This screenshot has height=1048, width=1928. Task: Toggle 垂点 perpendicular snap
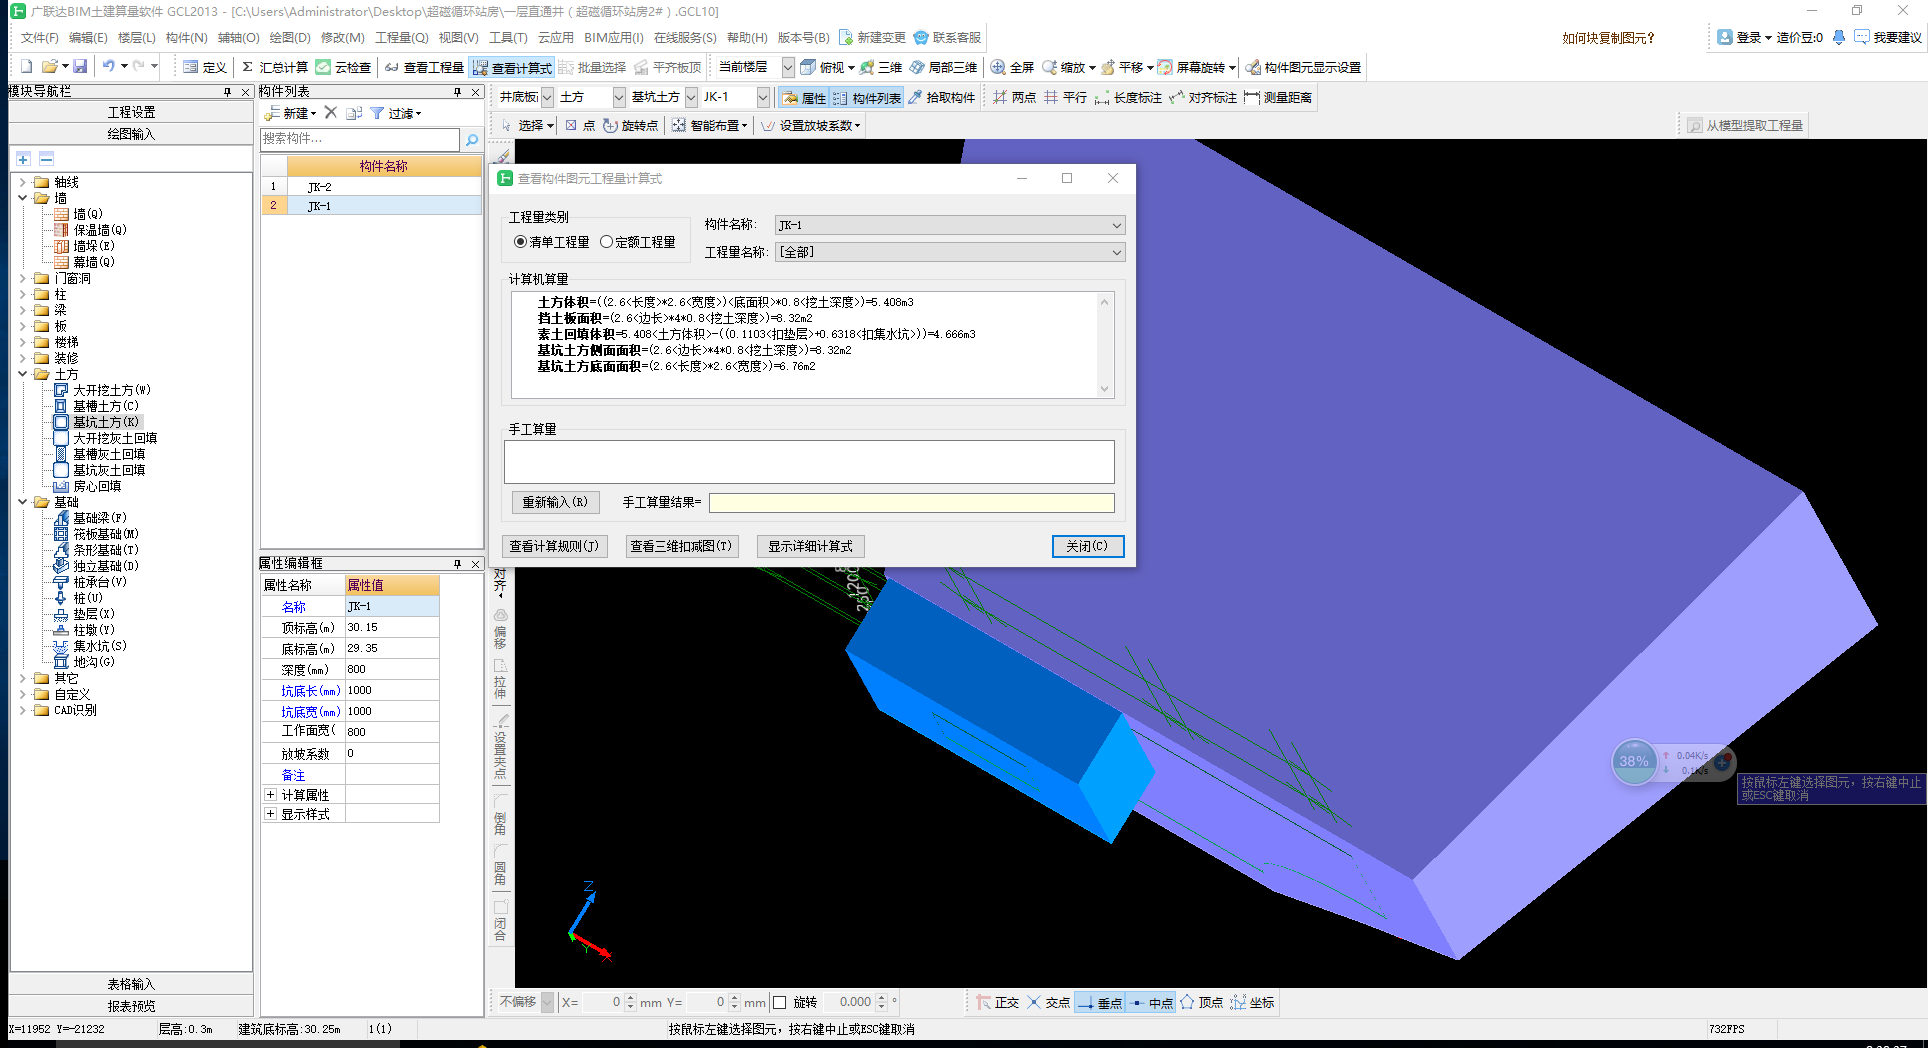[1100, 1002]
